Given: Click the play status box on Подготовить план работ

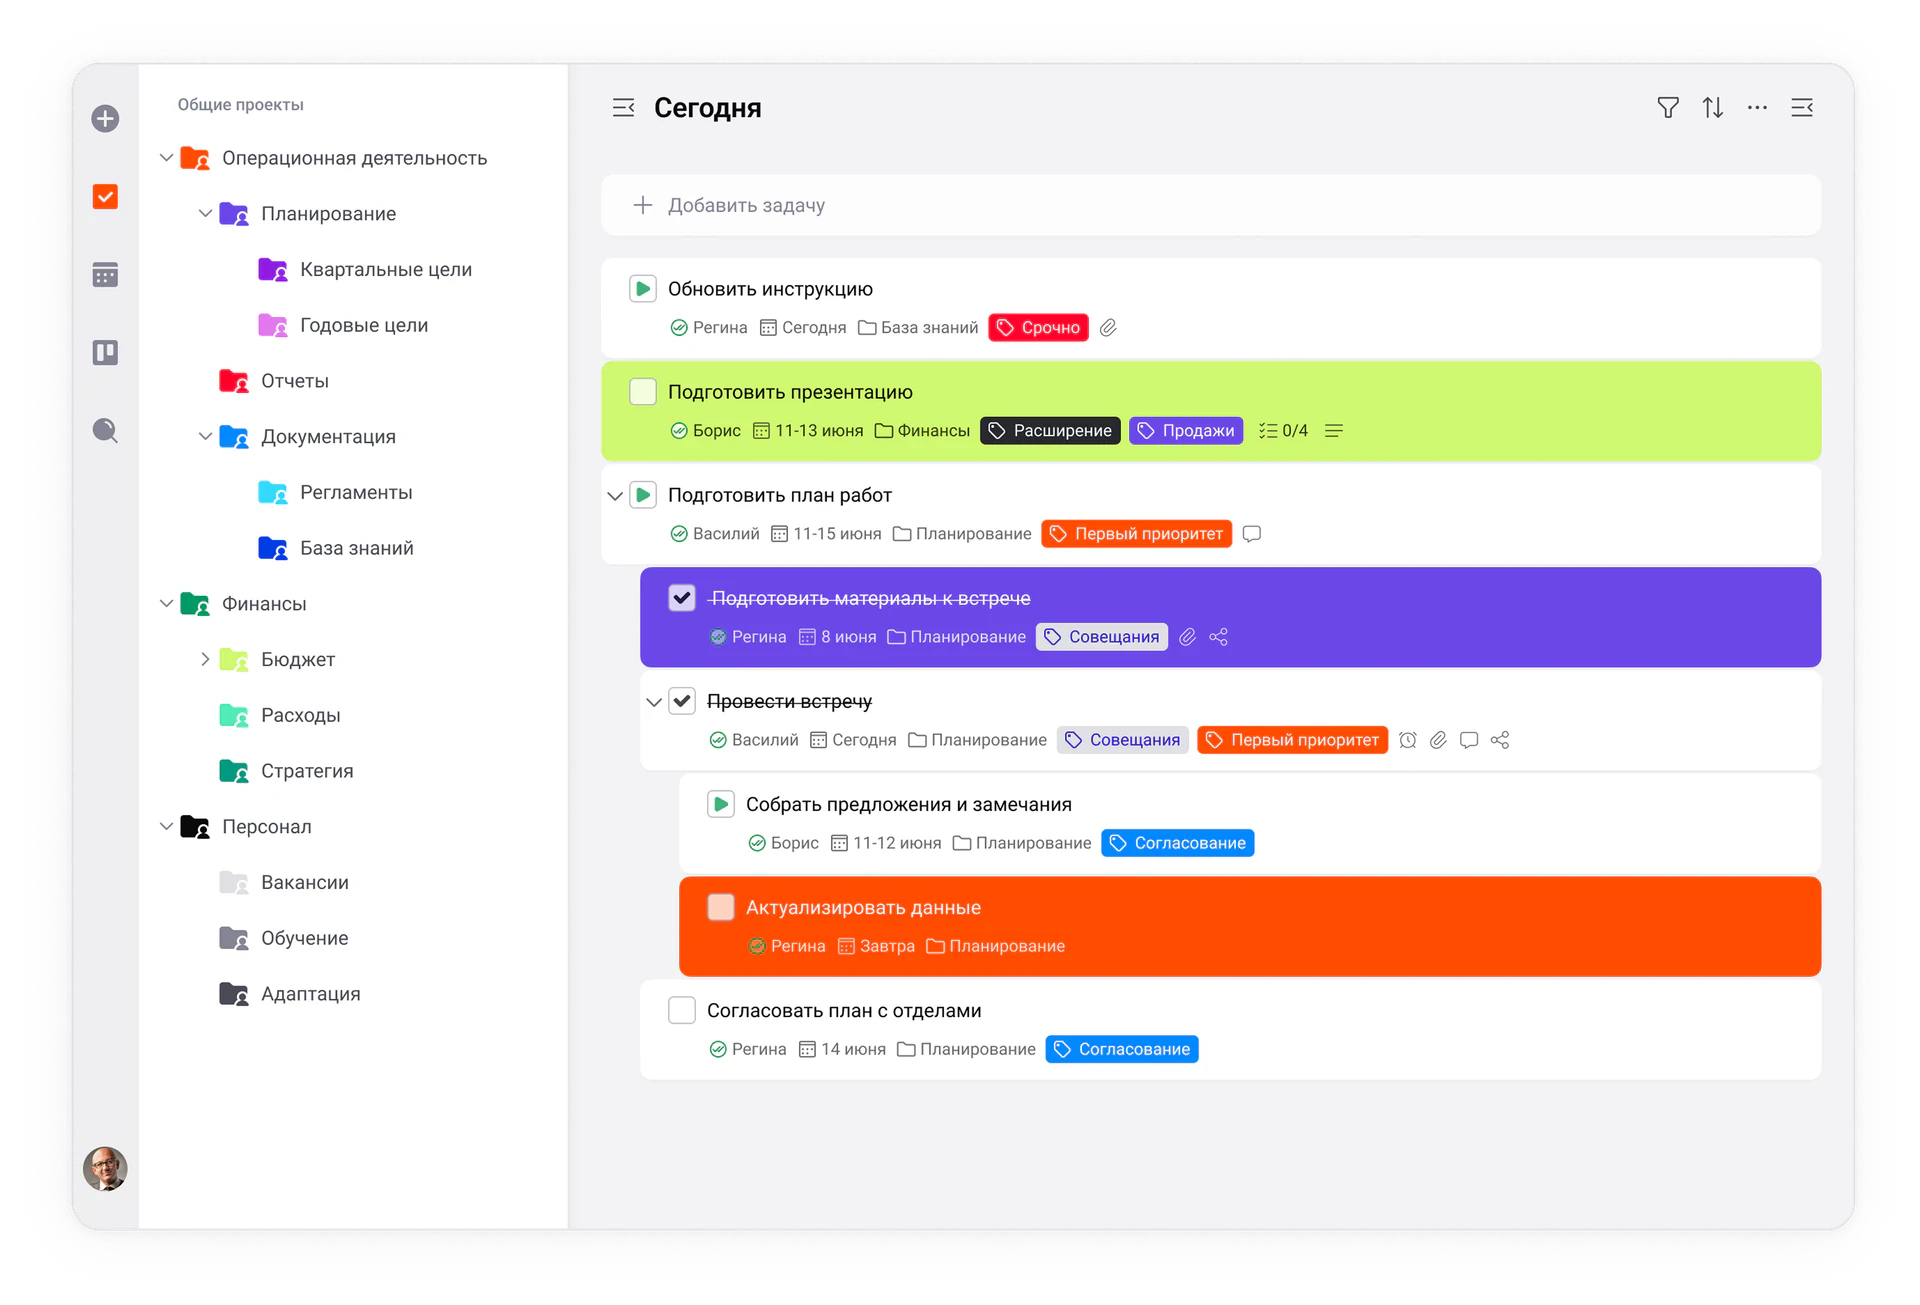Looking at the screenshot, I should click(x=643, y=495).
